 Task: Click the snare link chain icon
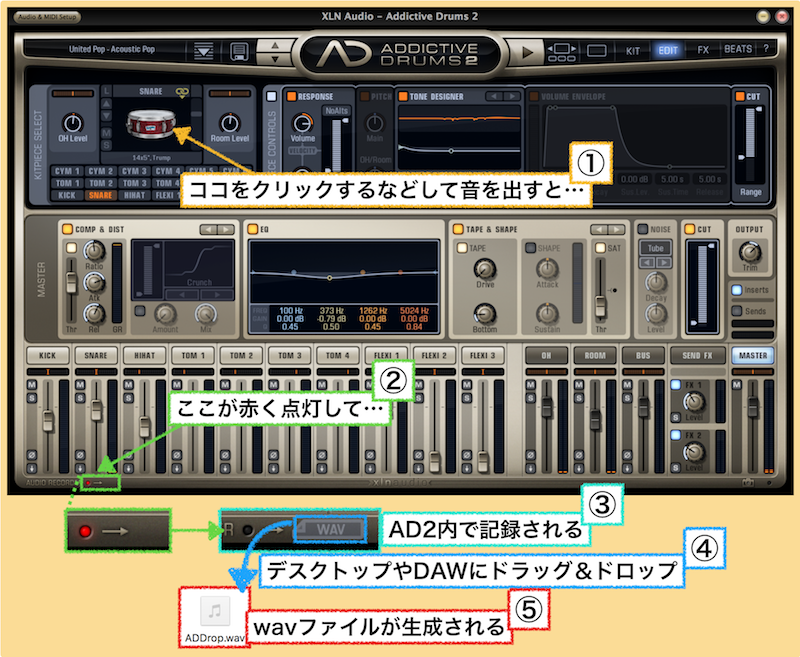pyautogui.click(x=182, y=92)
